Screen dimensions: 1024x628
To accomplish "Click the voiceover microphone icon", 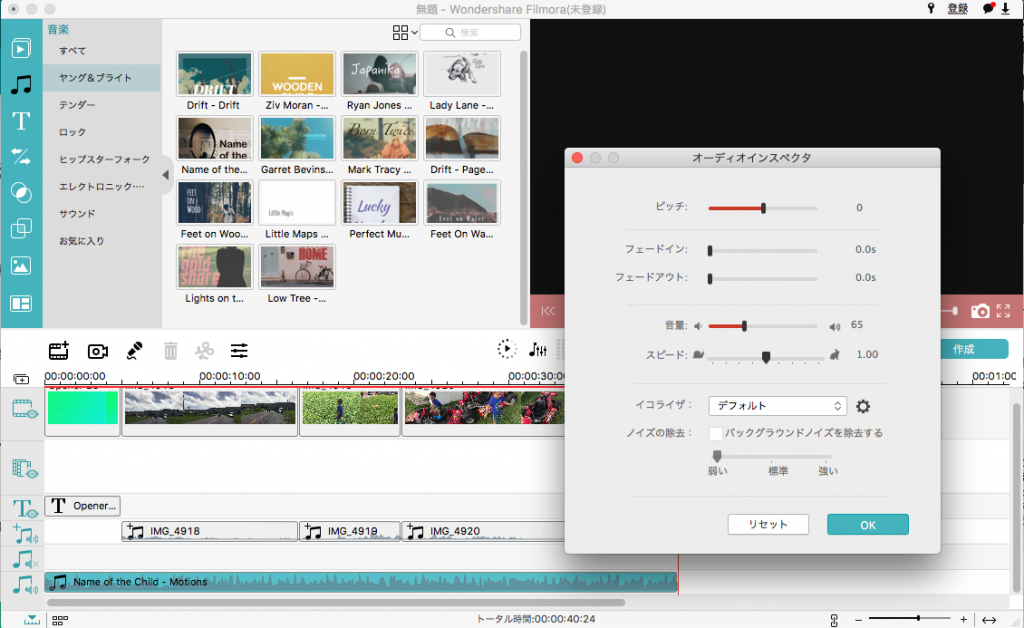I will 134,351.
